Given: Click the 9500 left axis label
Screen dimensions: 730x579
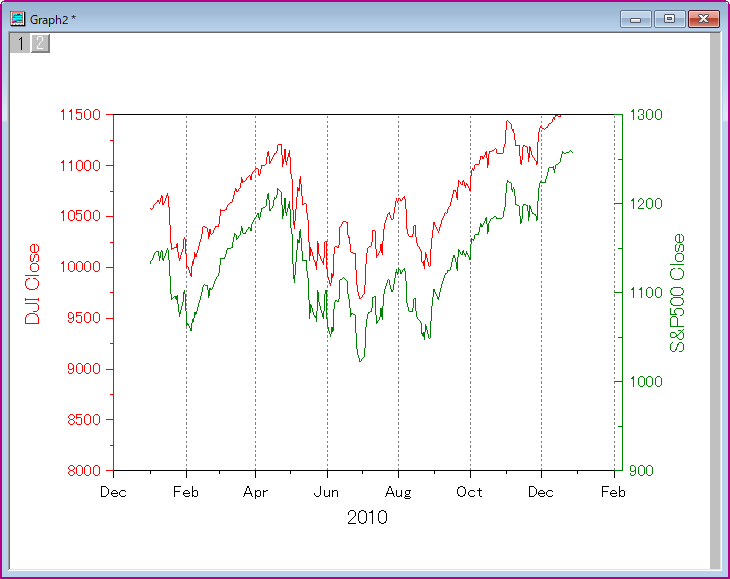Looking at the screenshot, I should pos(84,318).
